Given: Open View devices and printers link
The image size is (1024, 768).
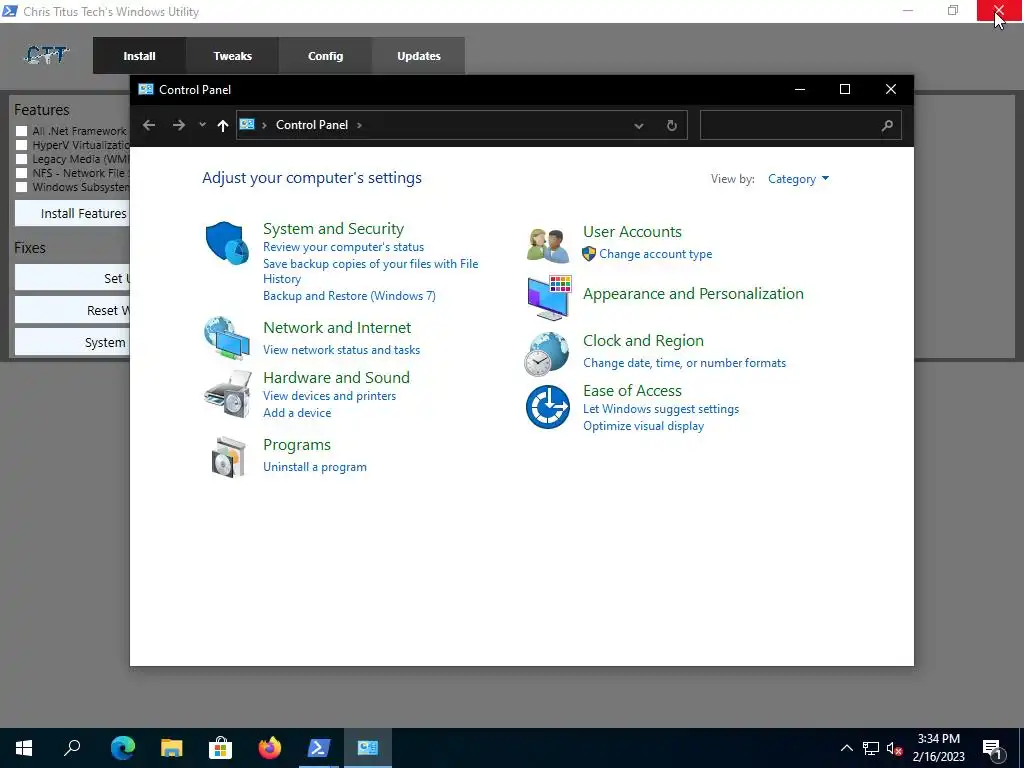Looking at the screenshot, I should click(x=329, y=396).
